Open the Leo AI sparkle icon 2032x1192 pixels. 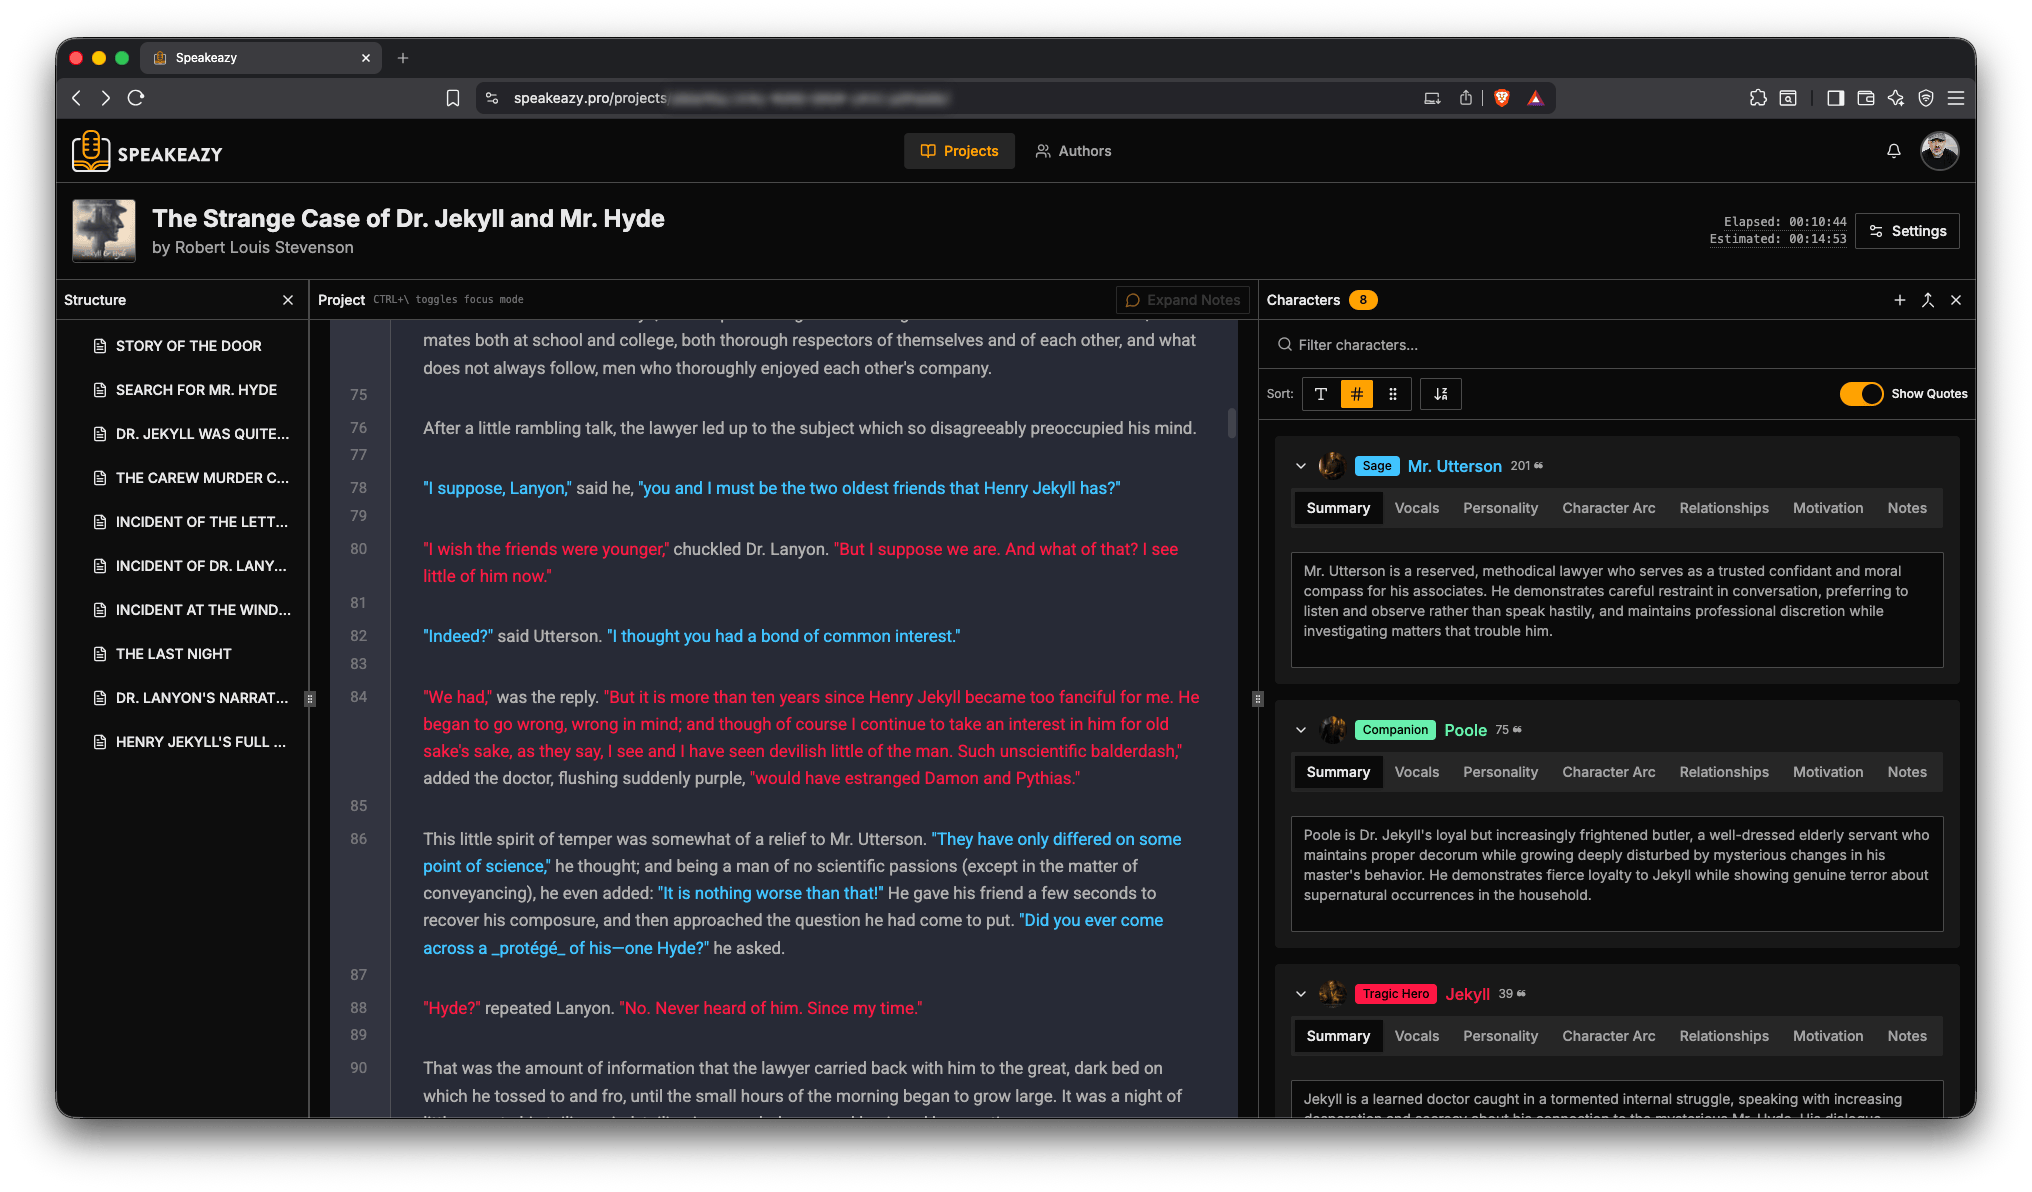(1895, 98)
